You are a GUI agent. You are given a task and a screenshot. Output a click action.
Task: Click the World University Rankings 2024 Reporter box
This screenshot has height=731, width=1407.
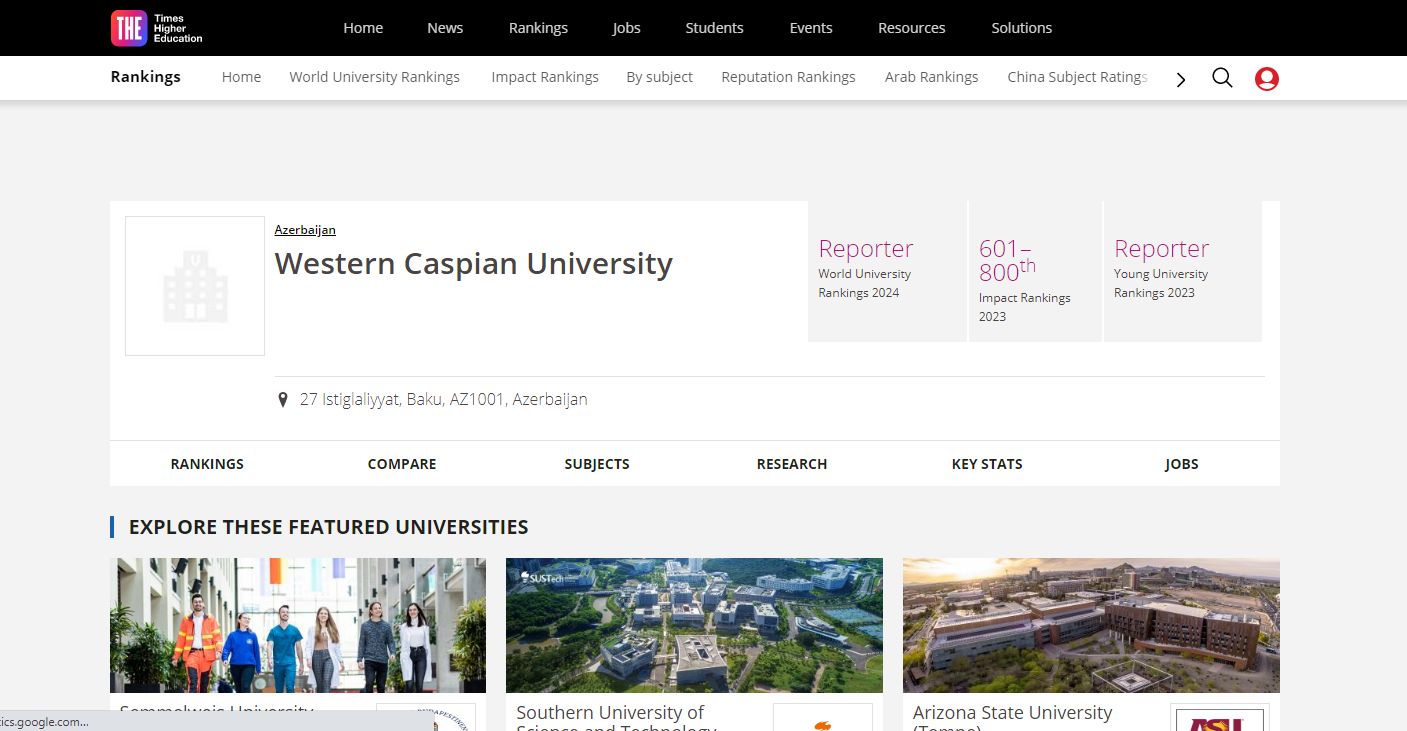pos(886,272)
